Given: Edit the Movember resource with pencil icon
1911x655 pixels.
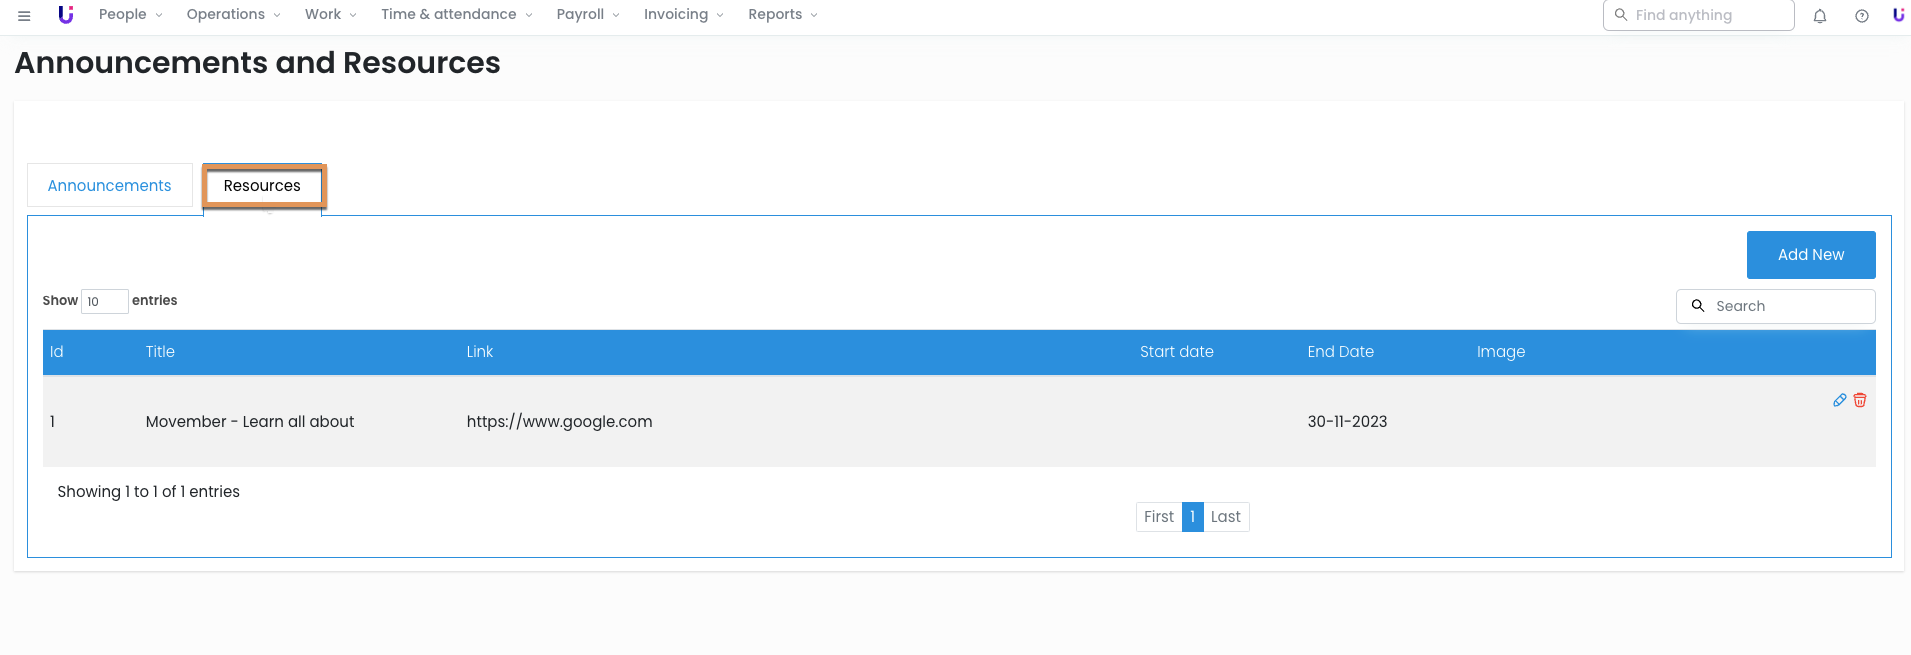Looking at the screenshot, I should [x=1839, y=400].
